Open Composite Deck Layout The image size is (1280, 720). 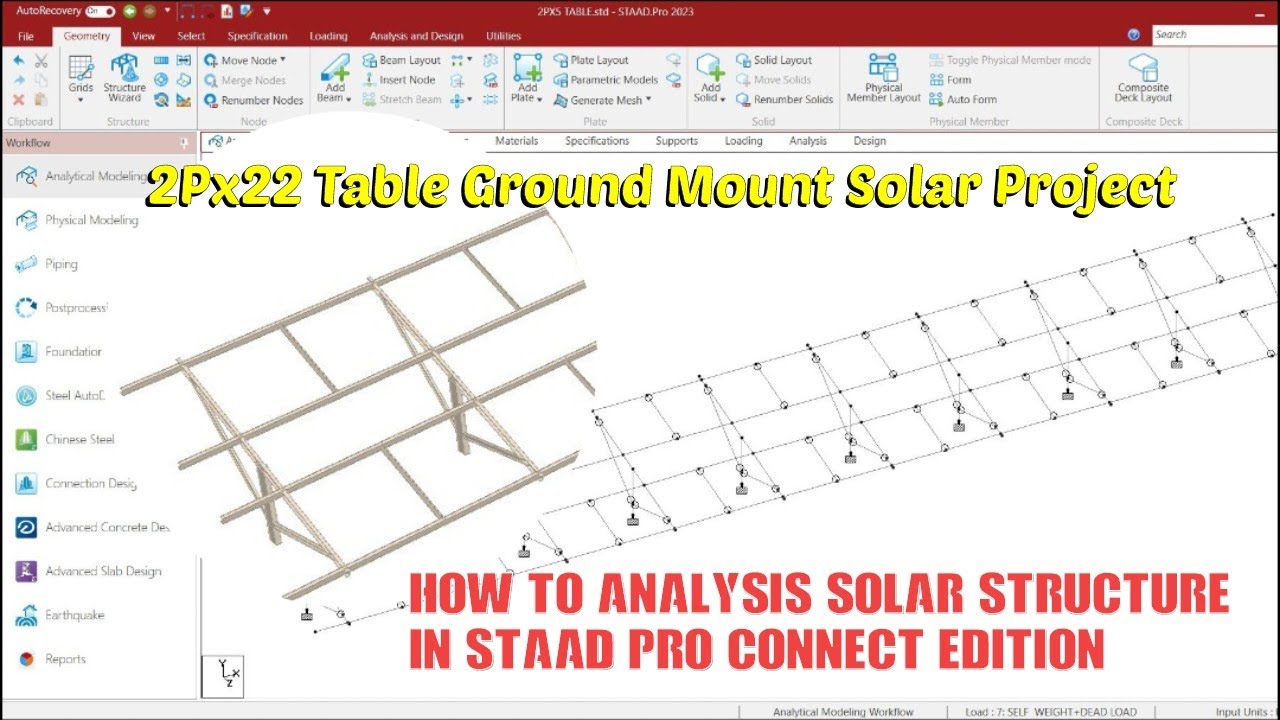coord(1143,79)
